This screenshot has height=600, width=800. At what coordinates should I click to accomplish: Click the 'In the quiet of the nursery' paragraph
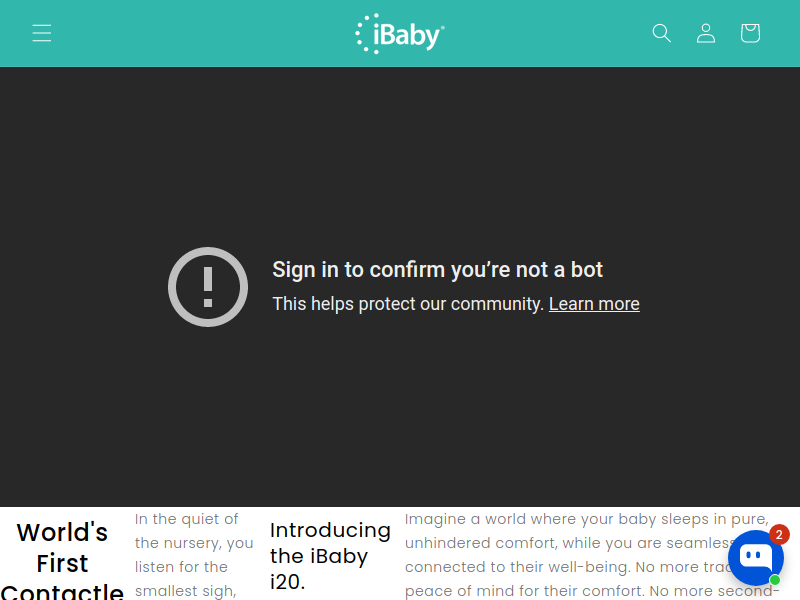click(x=194, y=555)
